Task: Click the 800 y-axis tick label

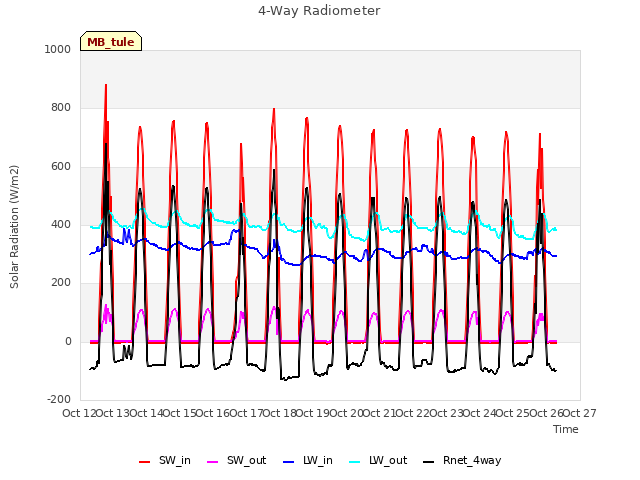Action: pos(61,108)
